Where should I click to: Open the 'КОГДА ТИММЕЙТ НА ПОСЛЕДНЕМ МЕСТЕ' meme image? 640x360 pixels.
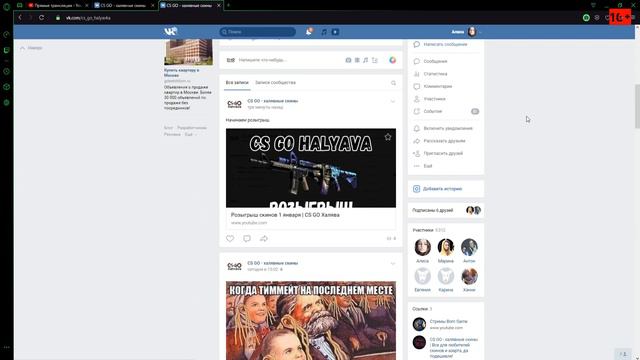(x=311, y=320)
